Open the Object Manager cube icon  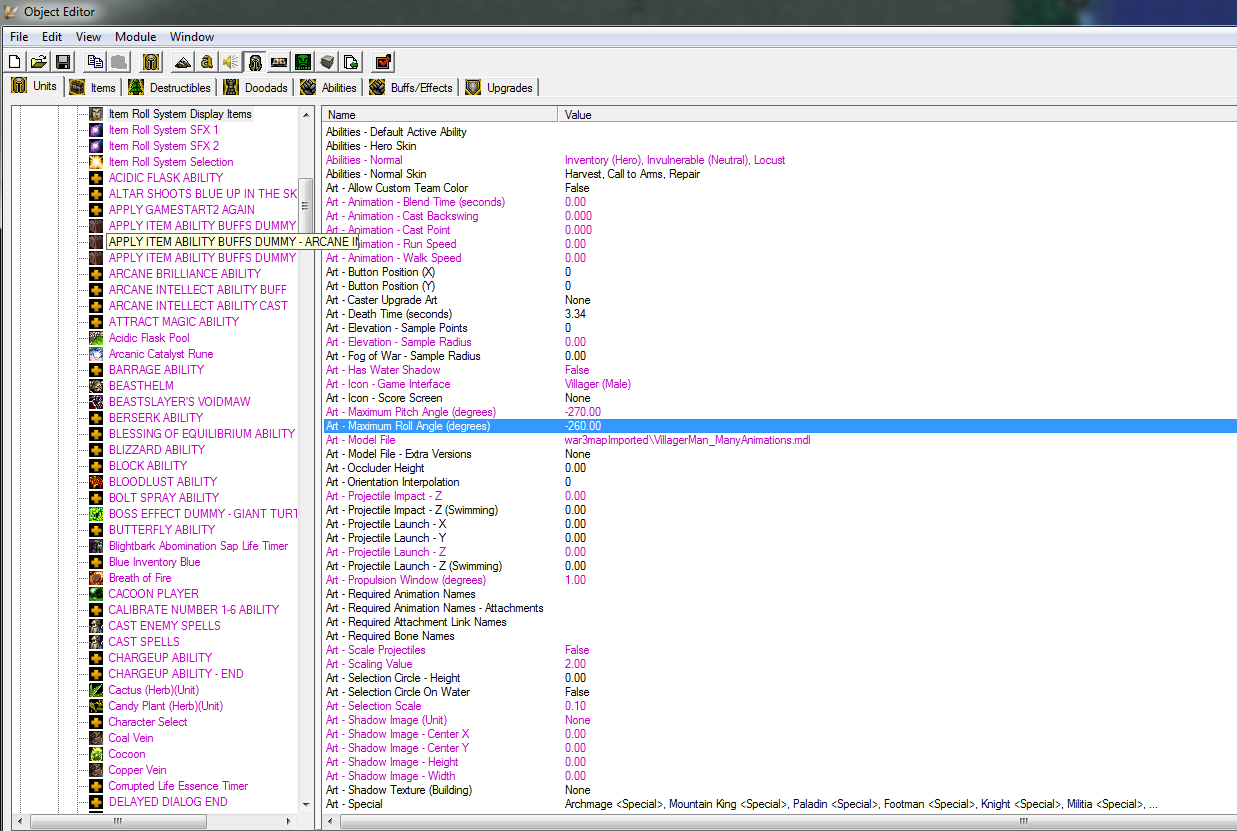(x=327, y=62)
